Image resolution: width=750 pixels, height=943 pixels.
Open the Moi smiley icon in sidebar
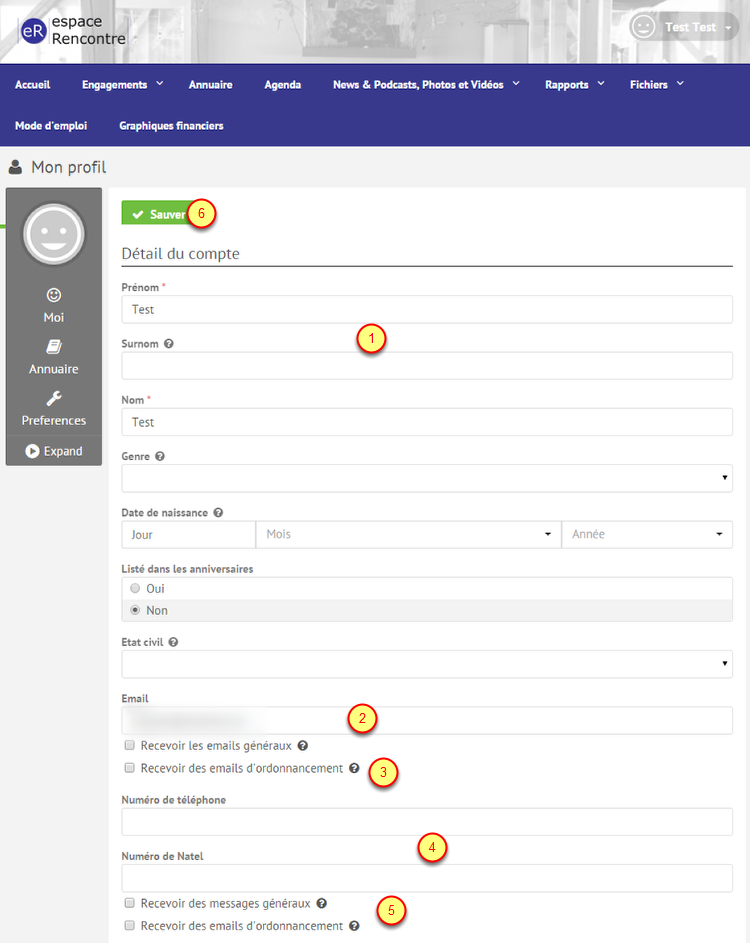point(54,295)
